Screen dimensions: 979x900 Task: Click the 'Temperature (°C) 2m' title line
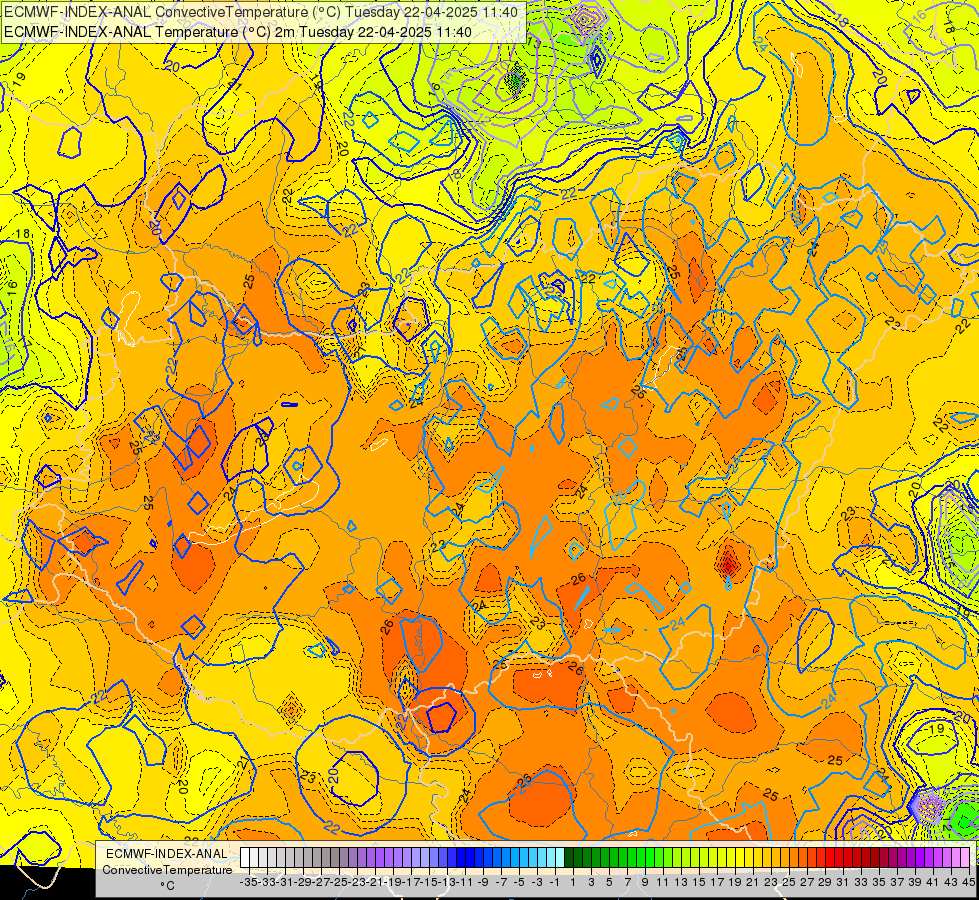click(238, 32)
